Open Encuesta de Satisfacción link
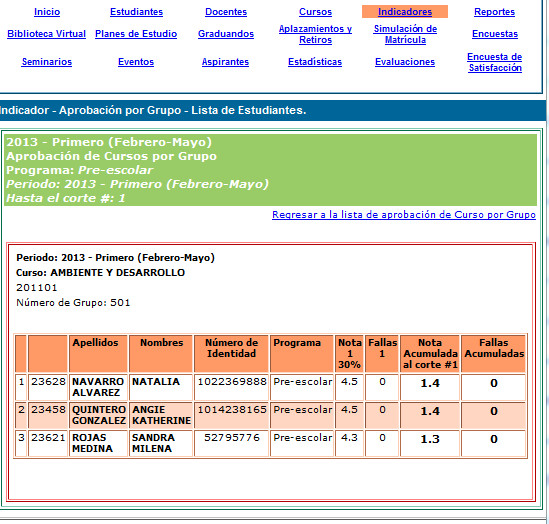 point(494,62)
